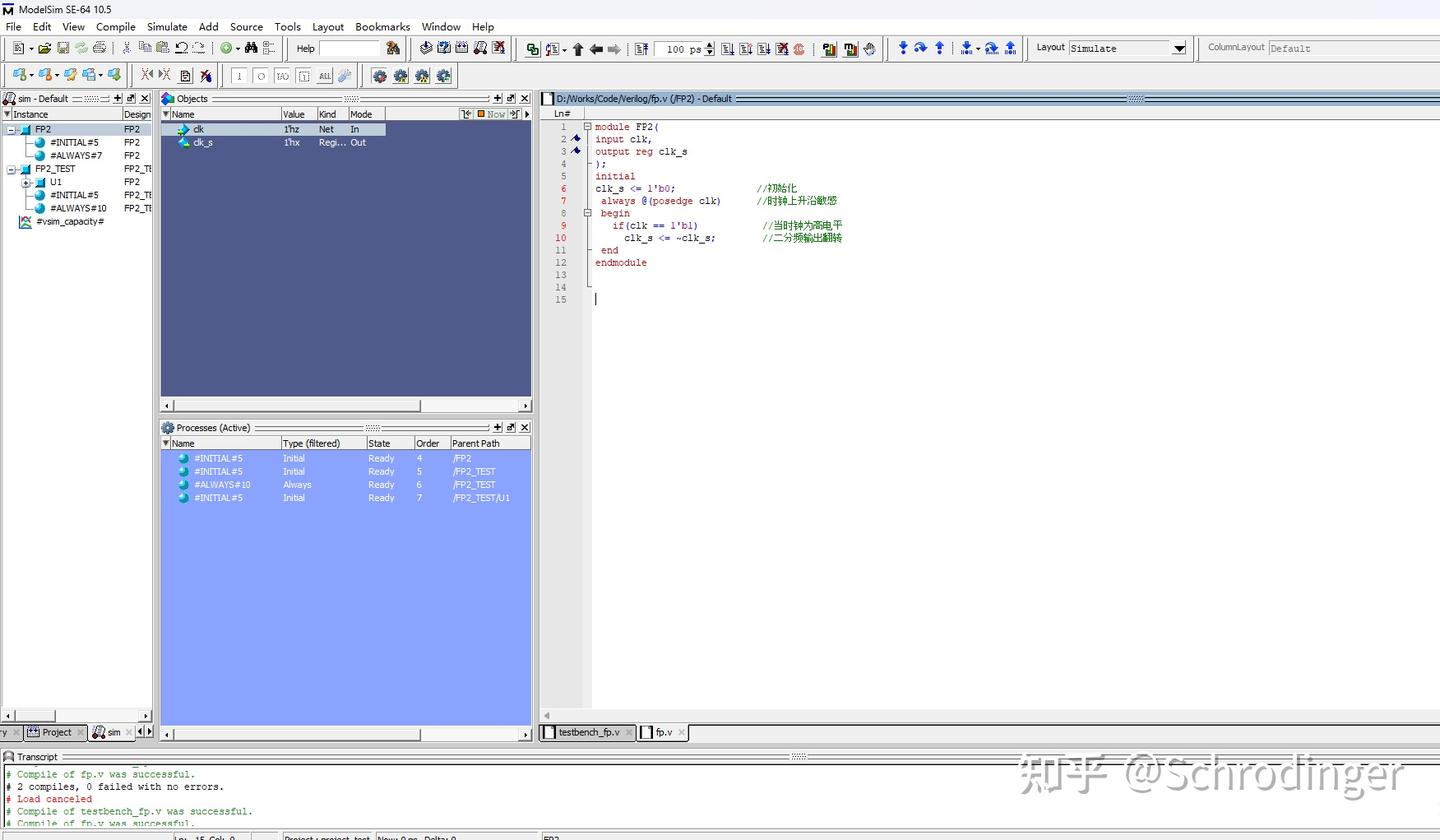Expand the U1 instance node
The image size is (1440, 840).
26,182
